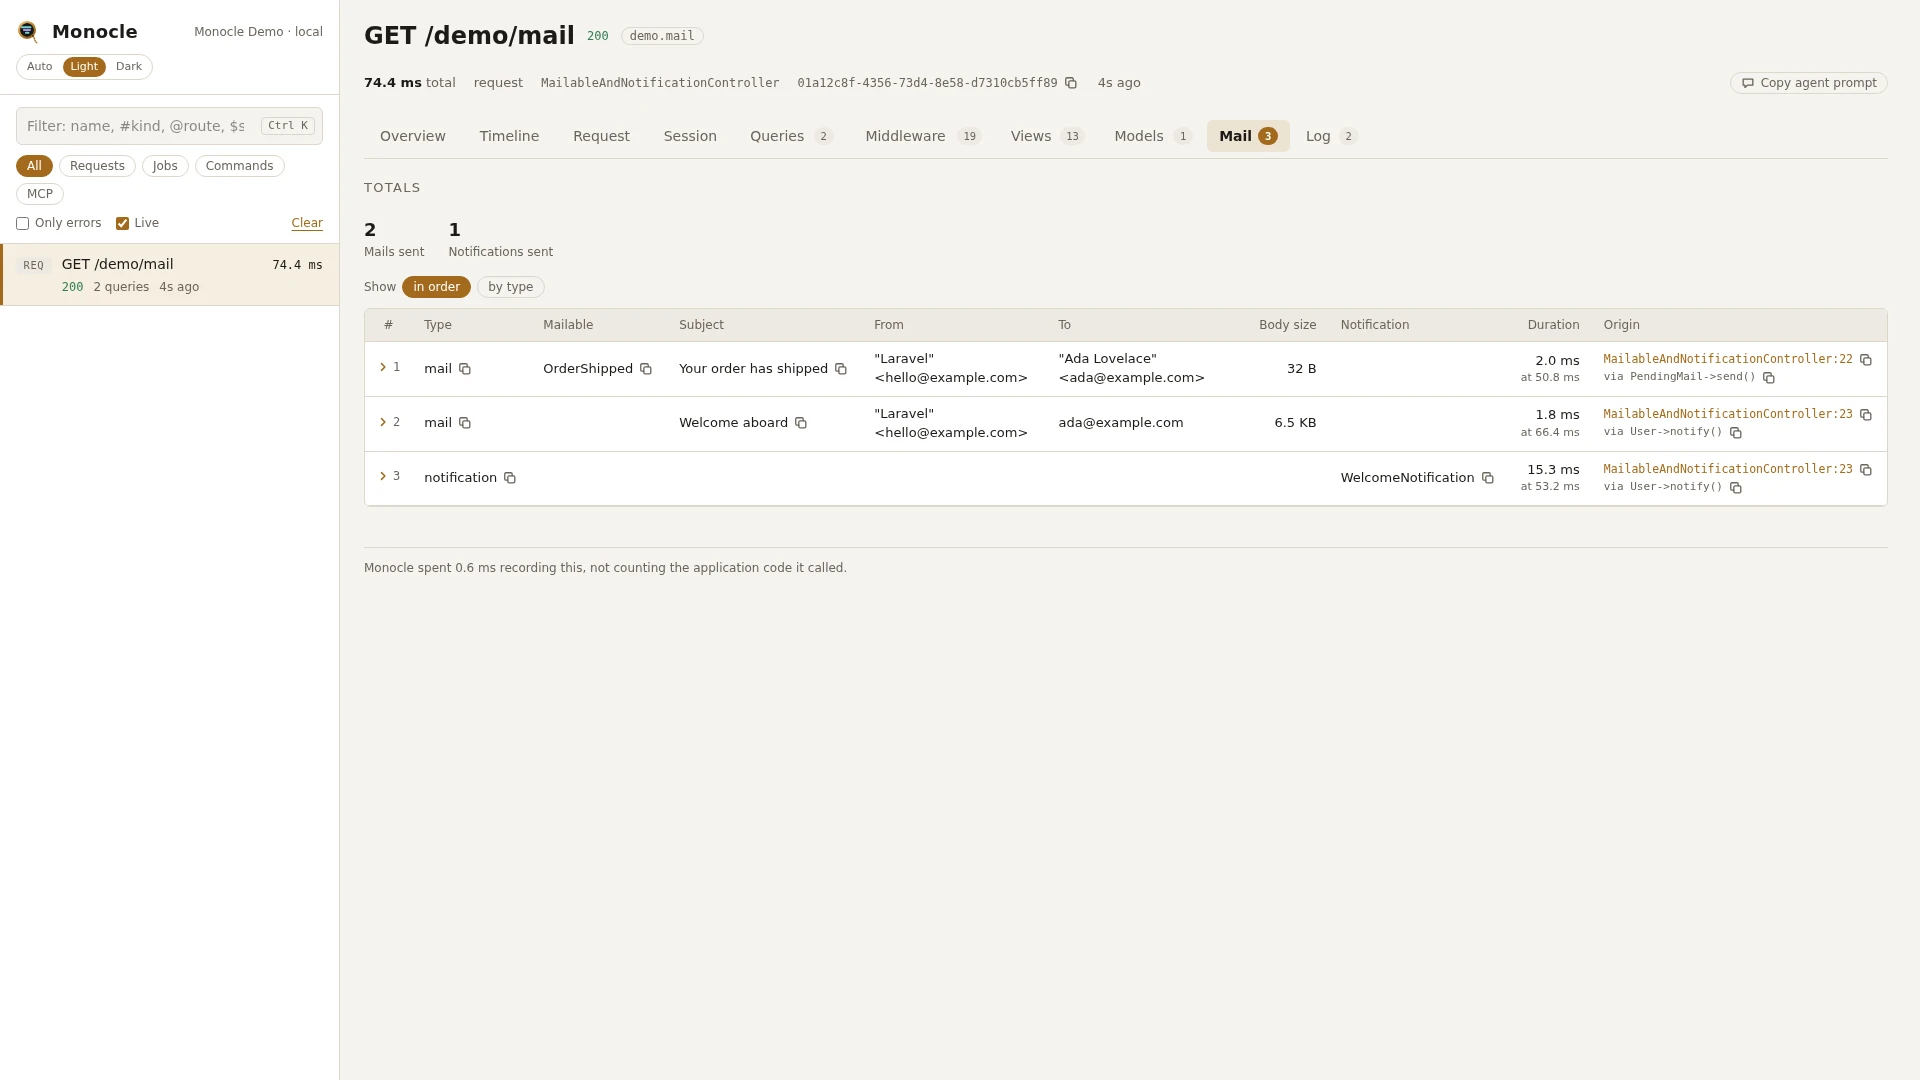Show mail entries in order
The image size is (1920, 1080).
click(x=436, y=287)
